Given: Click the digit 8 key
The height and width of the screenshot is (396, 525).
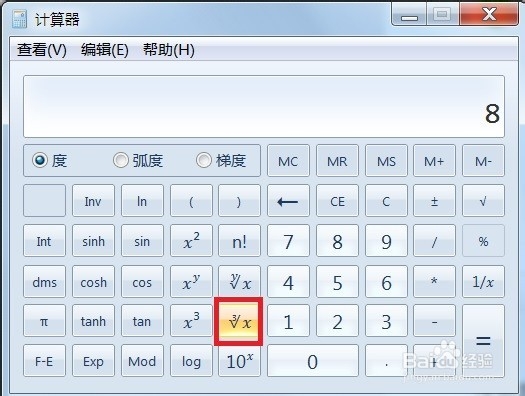Looking at the screenshot, I should click(337, 240).
